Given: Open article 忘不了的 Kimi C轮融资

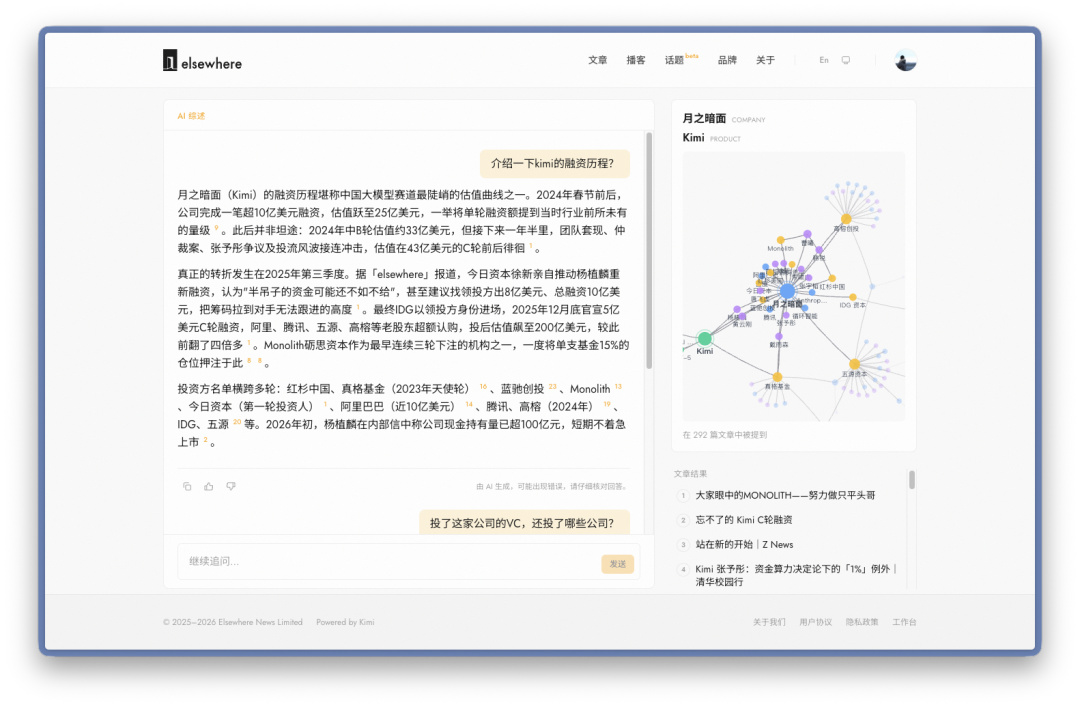Looking at the screenshot, I should (744, 520).
